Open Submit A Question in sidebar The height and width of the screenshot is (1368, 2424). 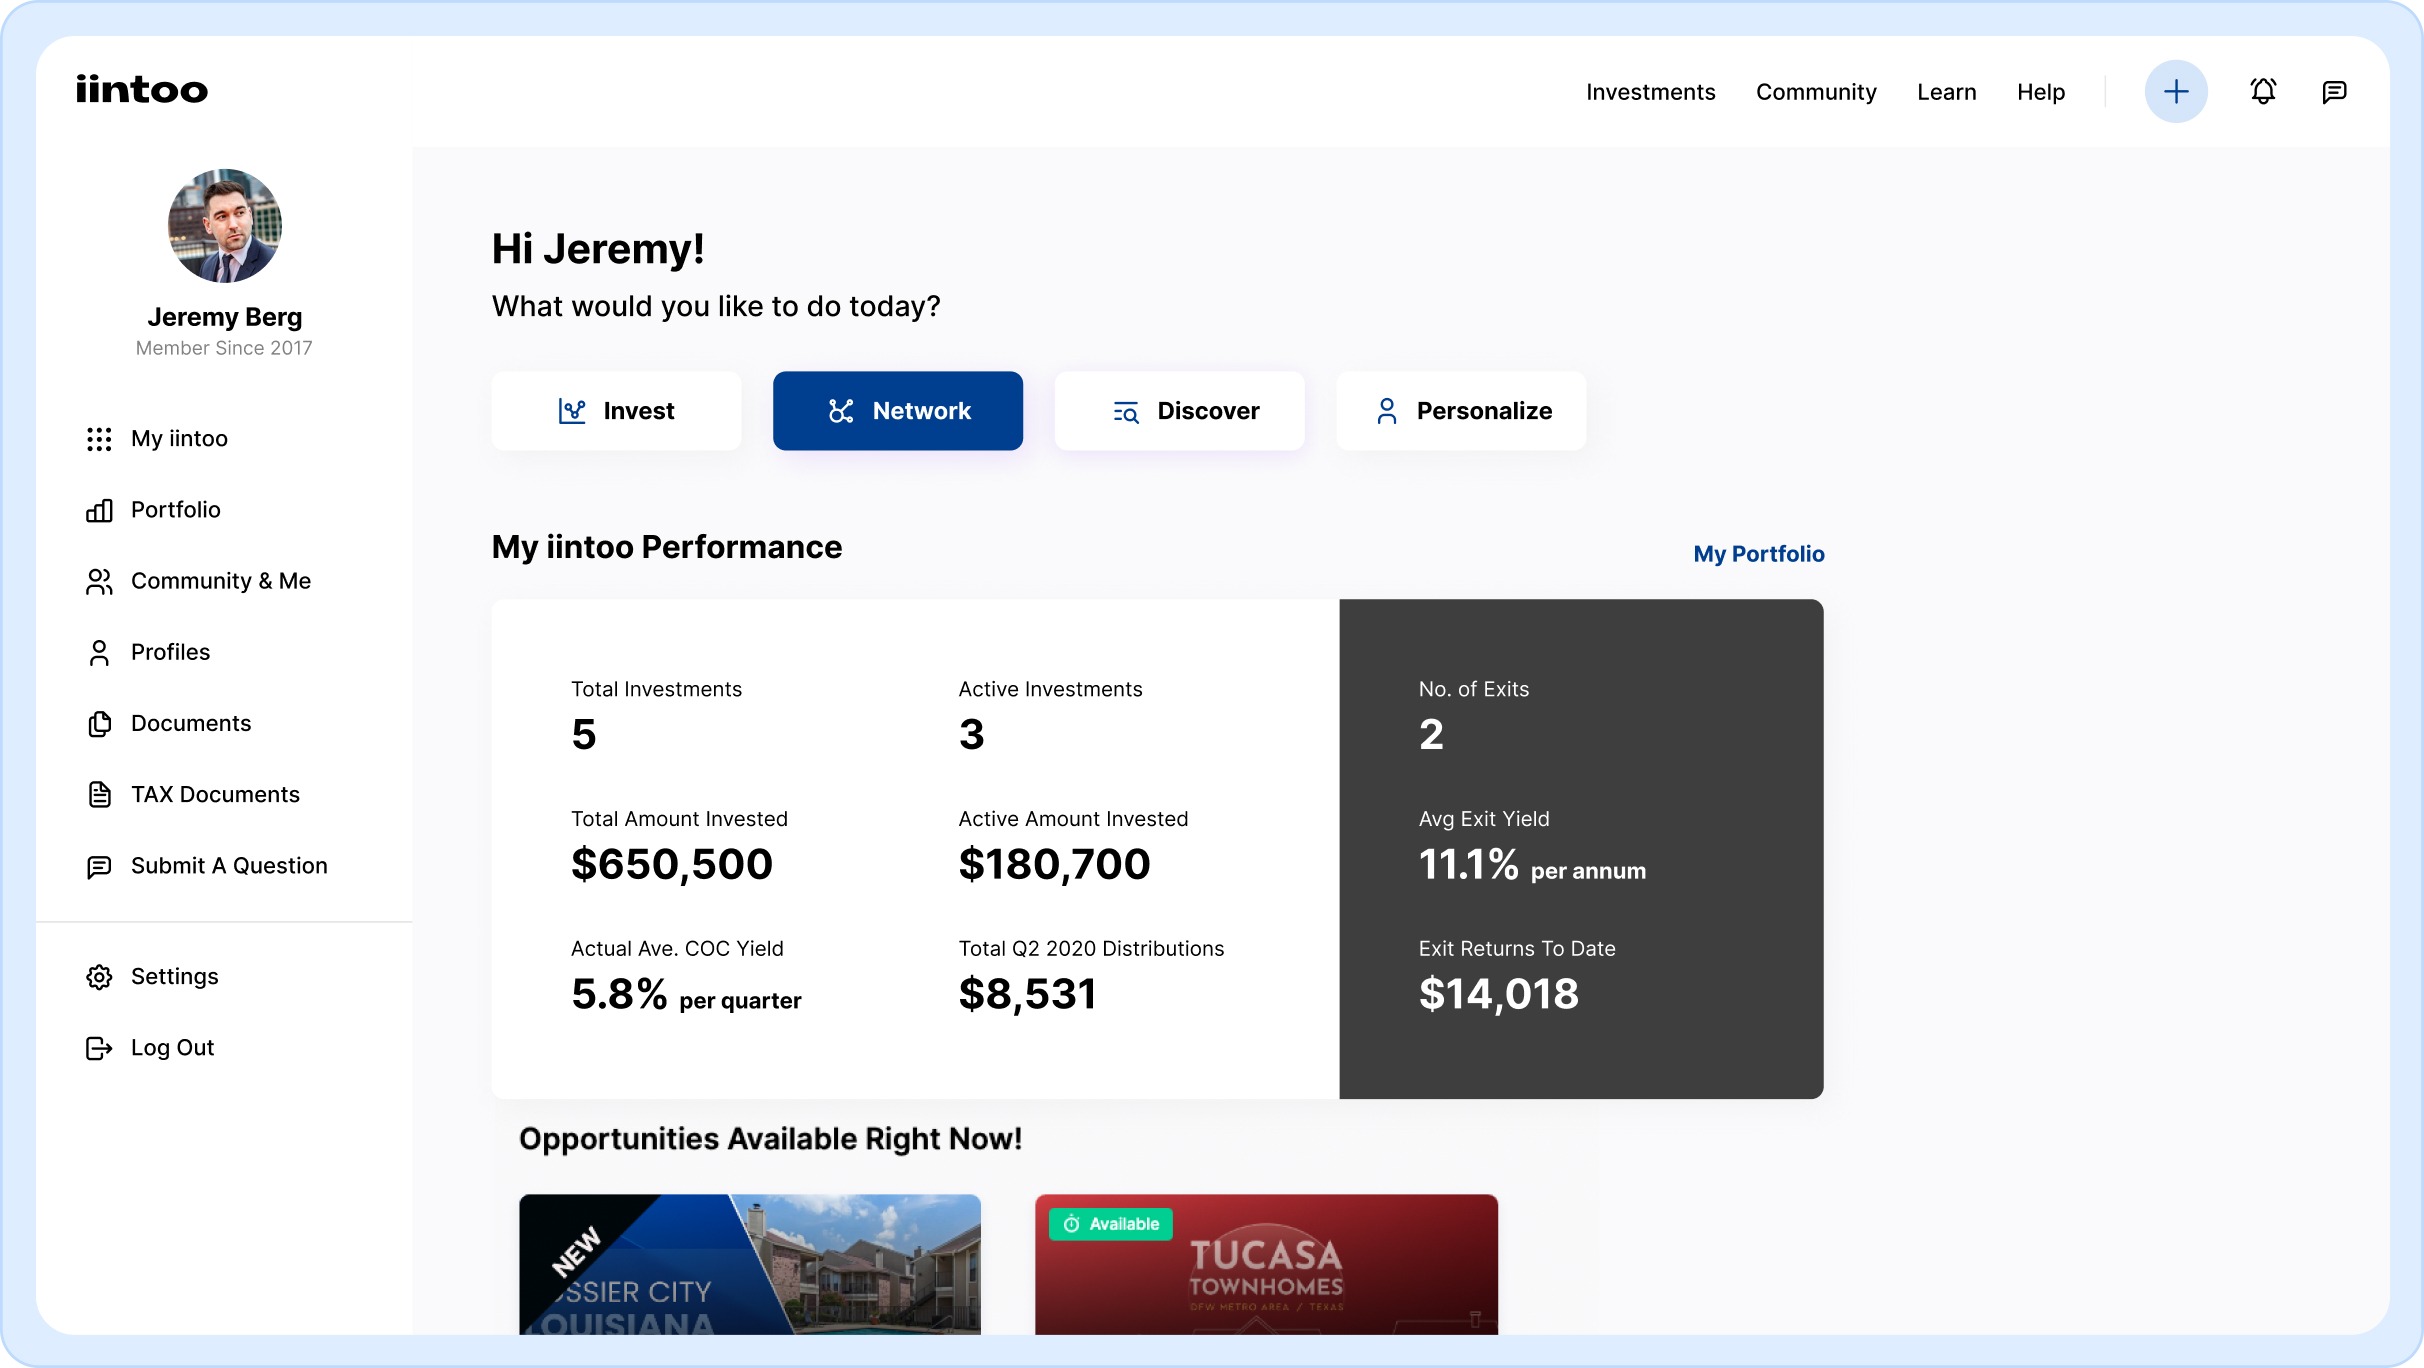click(x=228, y=866)
